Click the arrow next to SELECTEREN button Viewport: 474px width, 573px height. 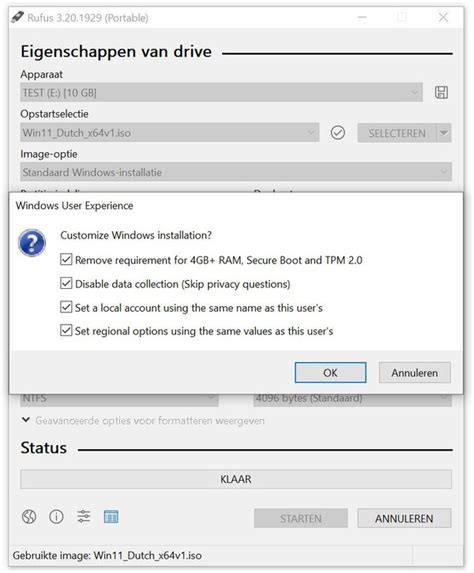[444, 133]
